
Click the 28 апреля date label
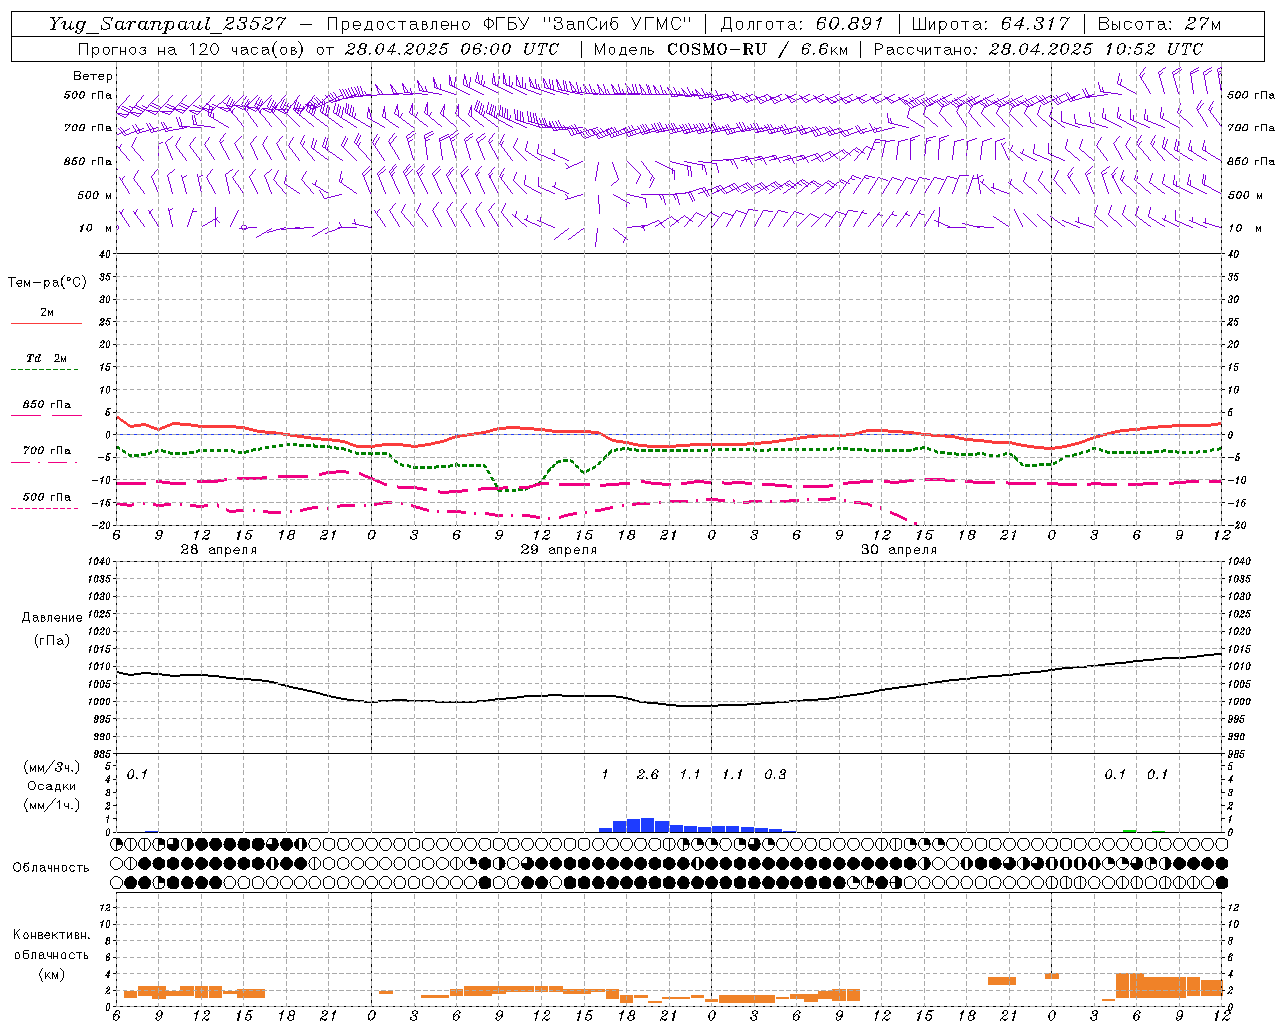click(218, 549)
